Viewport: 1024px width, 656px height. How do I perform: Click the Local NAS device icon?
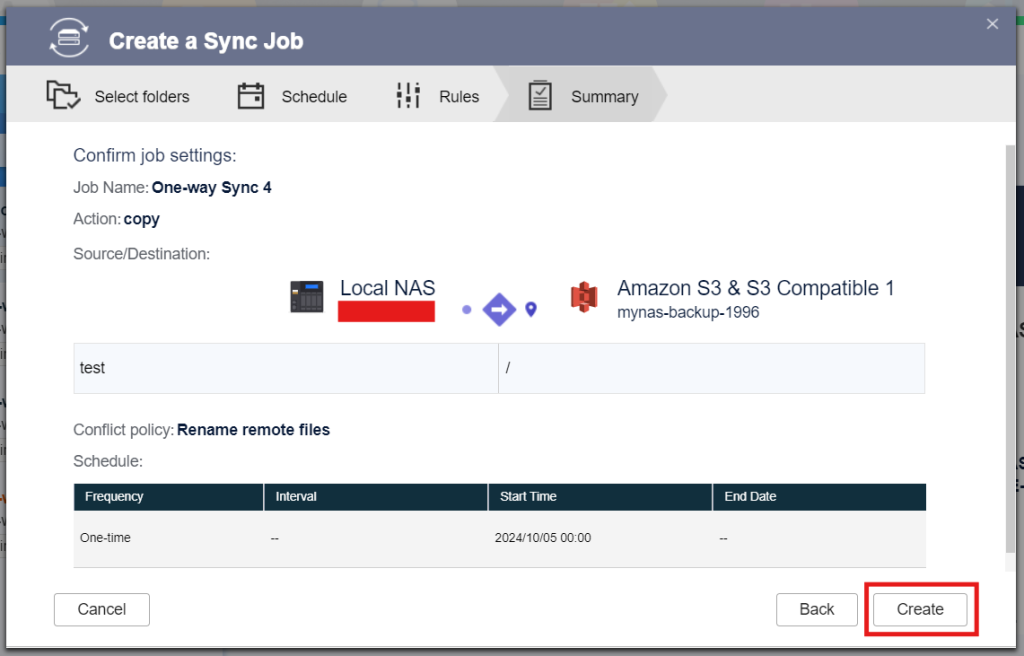pyautogui.click(x=307, y=297)
